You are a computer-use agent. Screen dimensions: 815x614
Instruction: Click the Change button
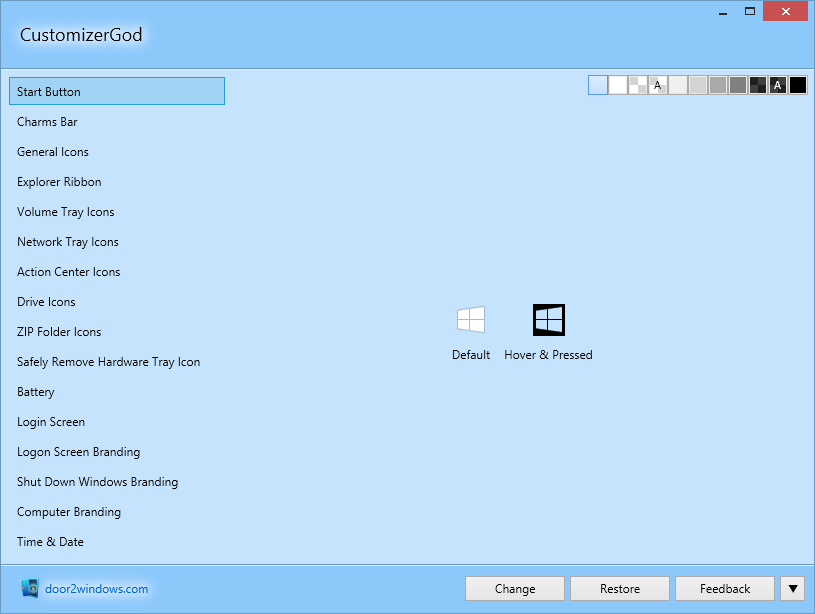(515, 589)
